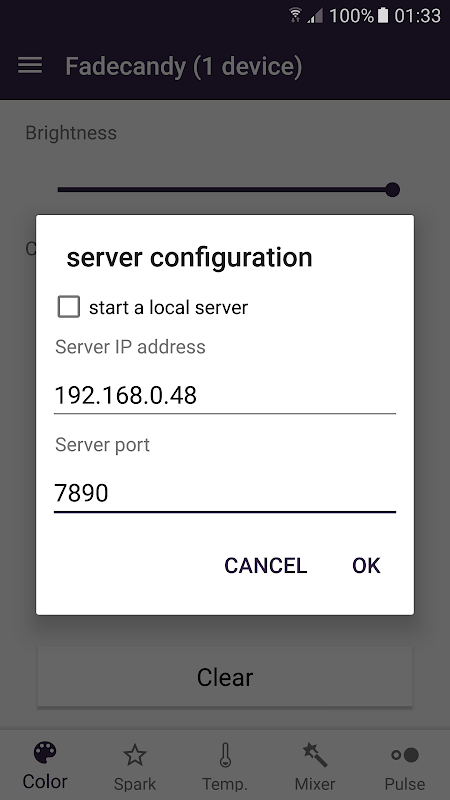This screenshot has width=450, height=800.
Task: Tap the battery icon in status bar
Action: [383, 15]
